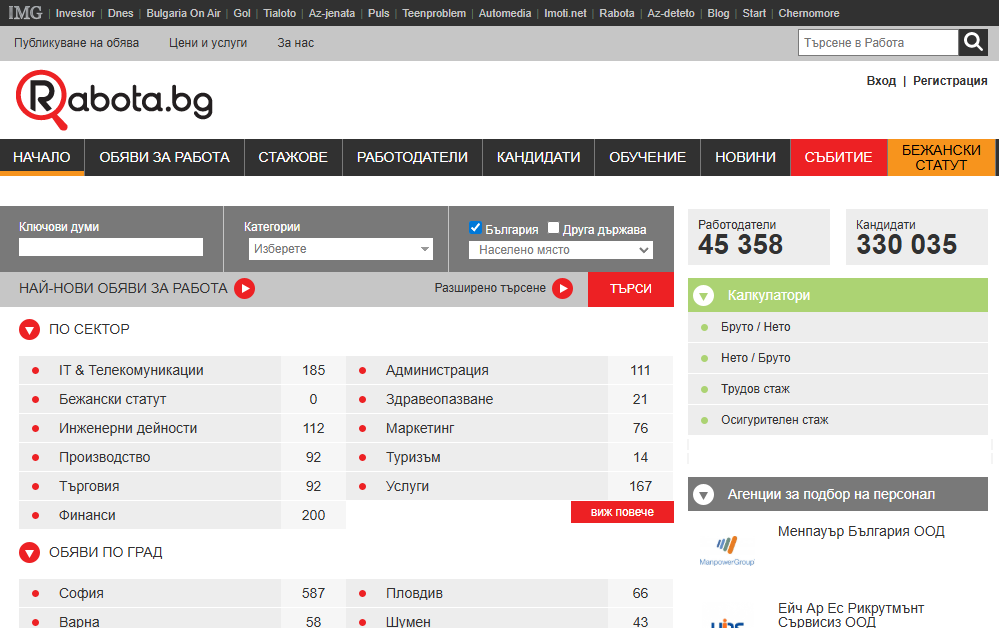Click the Вход link
Image resolution: width=999 pixels, height=628 pixels.
click(881, 81)
